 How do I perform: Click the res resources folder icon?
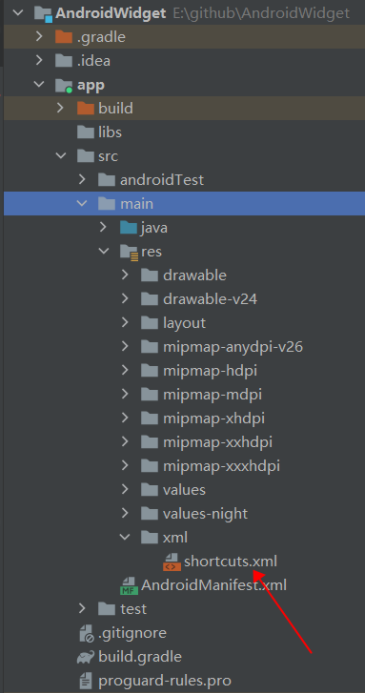[129, 252]
